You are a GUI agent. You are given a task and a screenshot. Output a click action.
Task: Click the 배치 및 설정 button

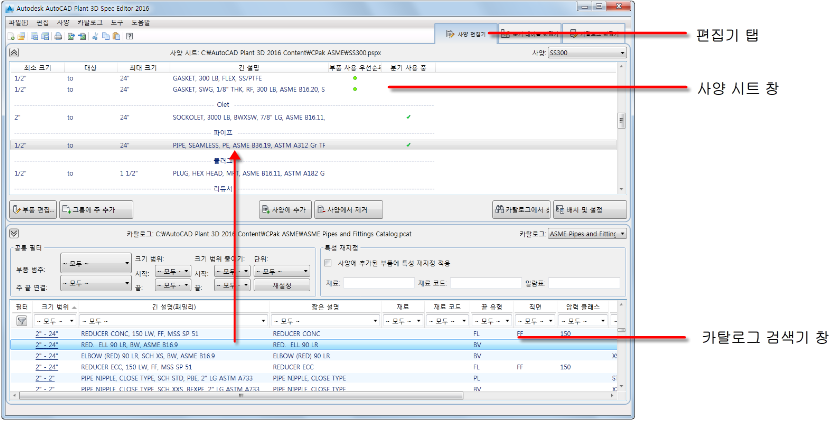pos(590,210)
